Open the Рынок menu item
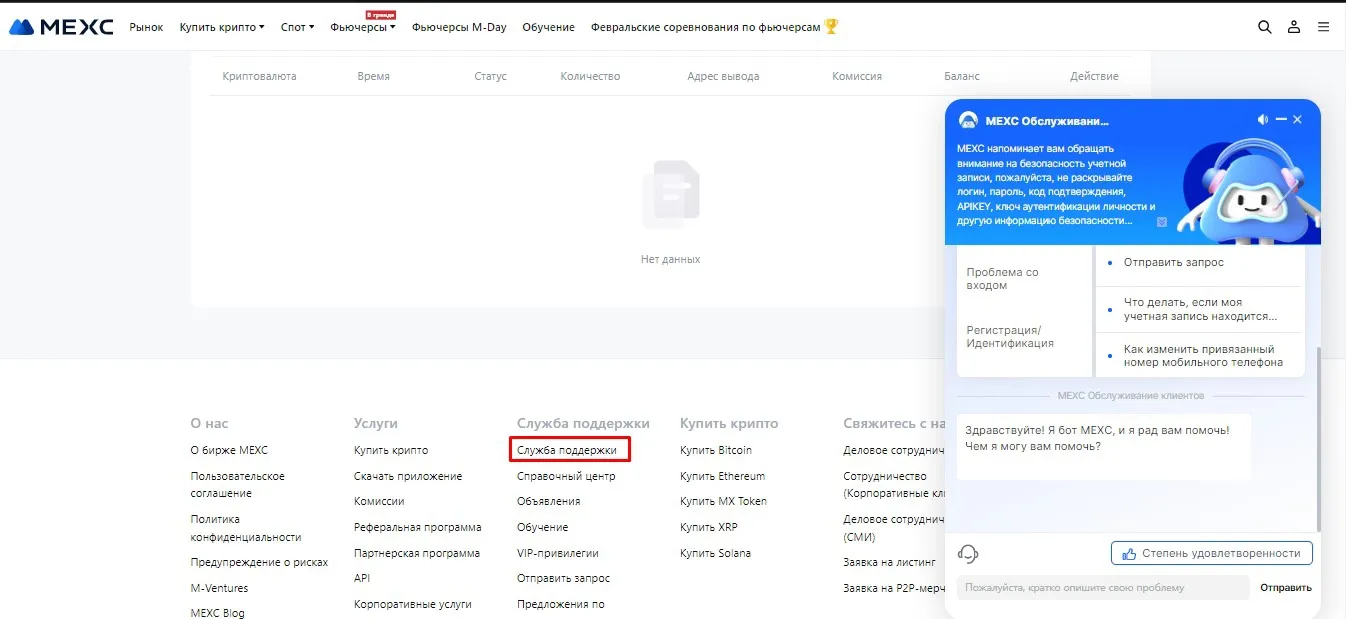 click(146, 27)
